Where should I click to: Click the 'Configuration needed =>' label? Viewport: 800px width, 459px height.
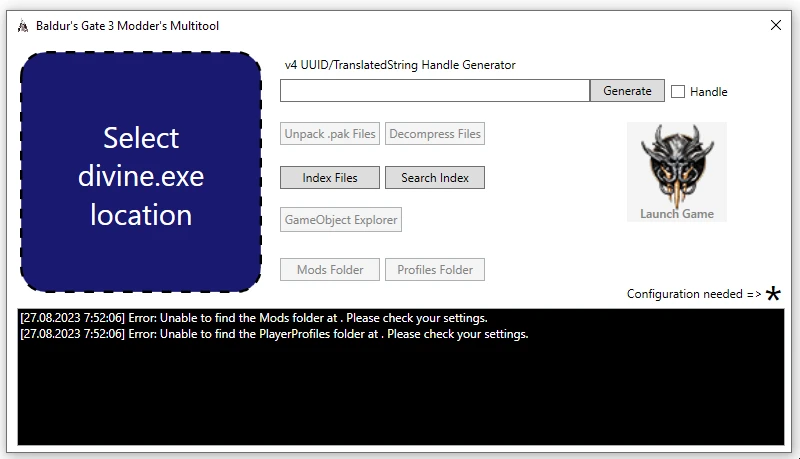pyautogui.click(x=694, y=294)
